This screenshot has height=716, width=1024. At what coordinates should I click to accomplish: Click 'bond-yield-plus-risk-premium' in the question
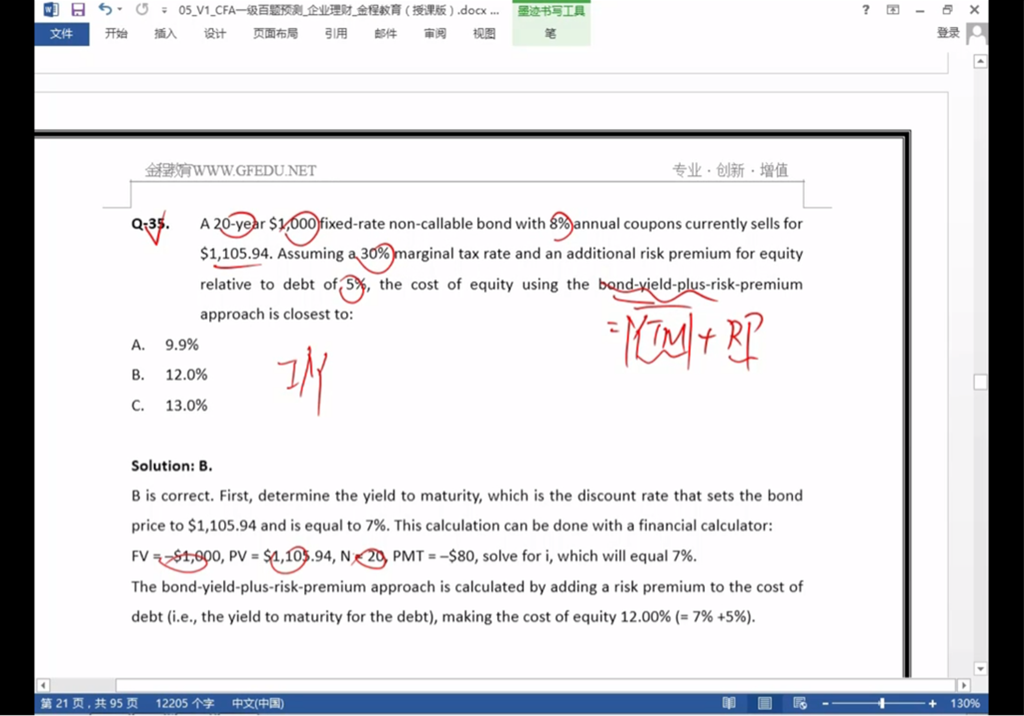pyautogui.click(x=701, y=284)
